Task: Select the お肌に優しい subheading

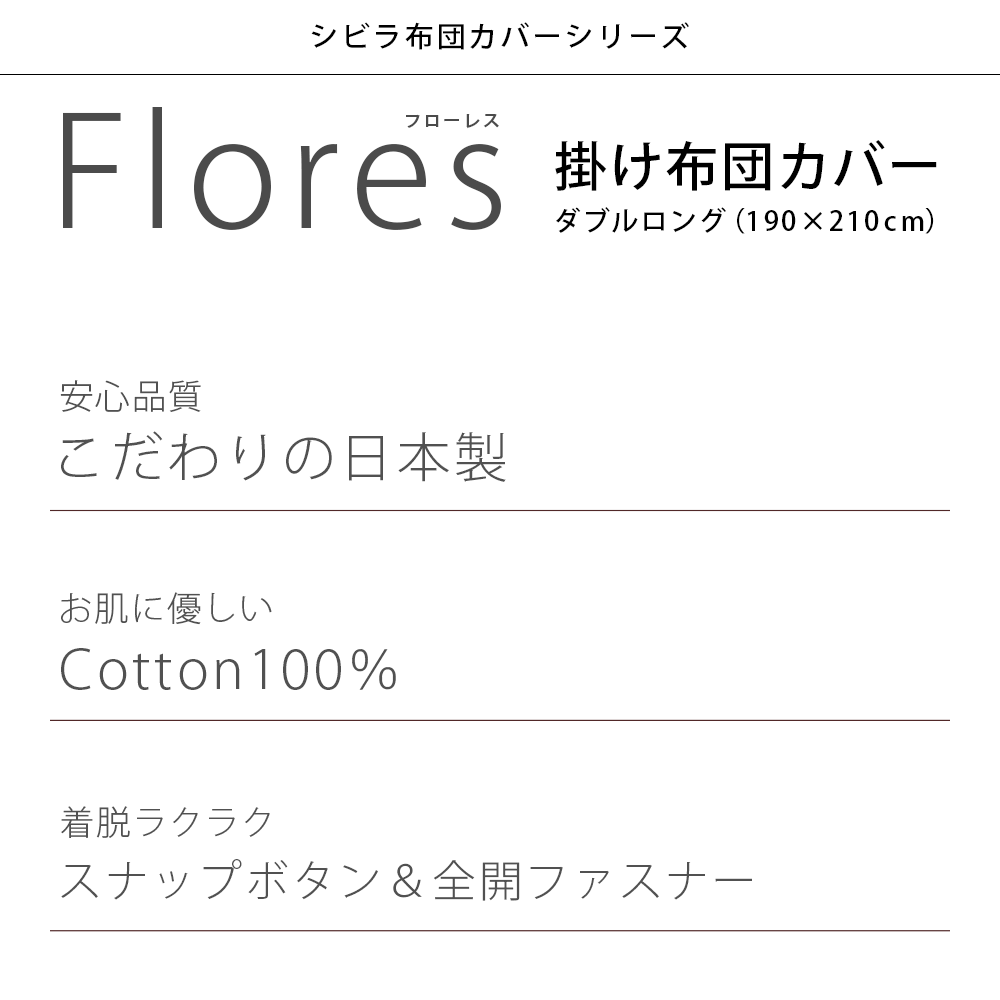Action: pos(166,608)
